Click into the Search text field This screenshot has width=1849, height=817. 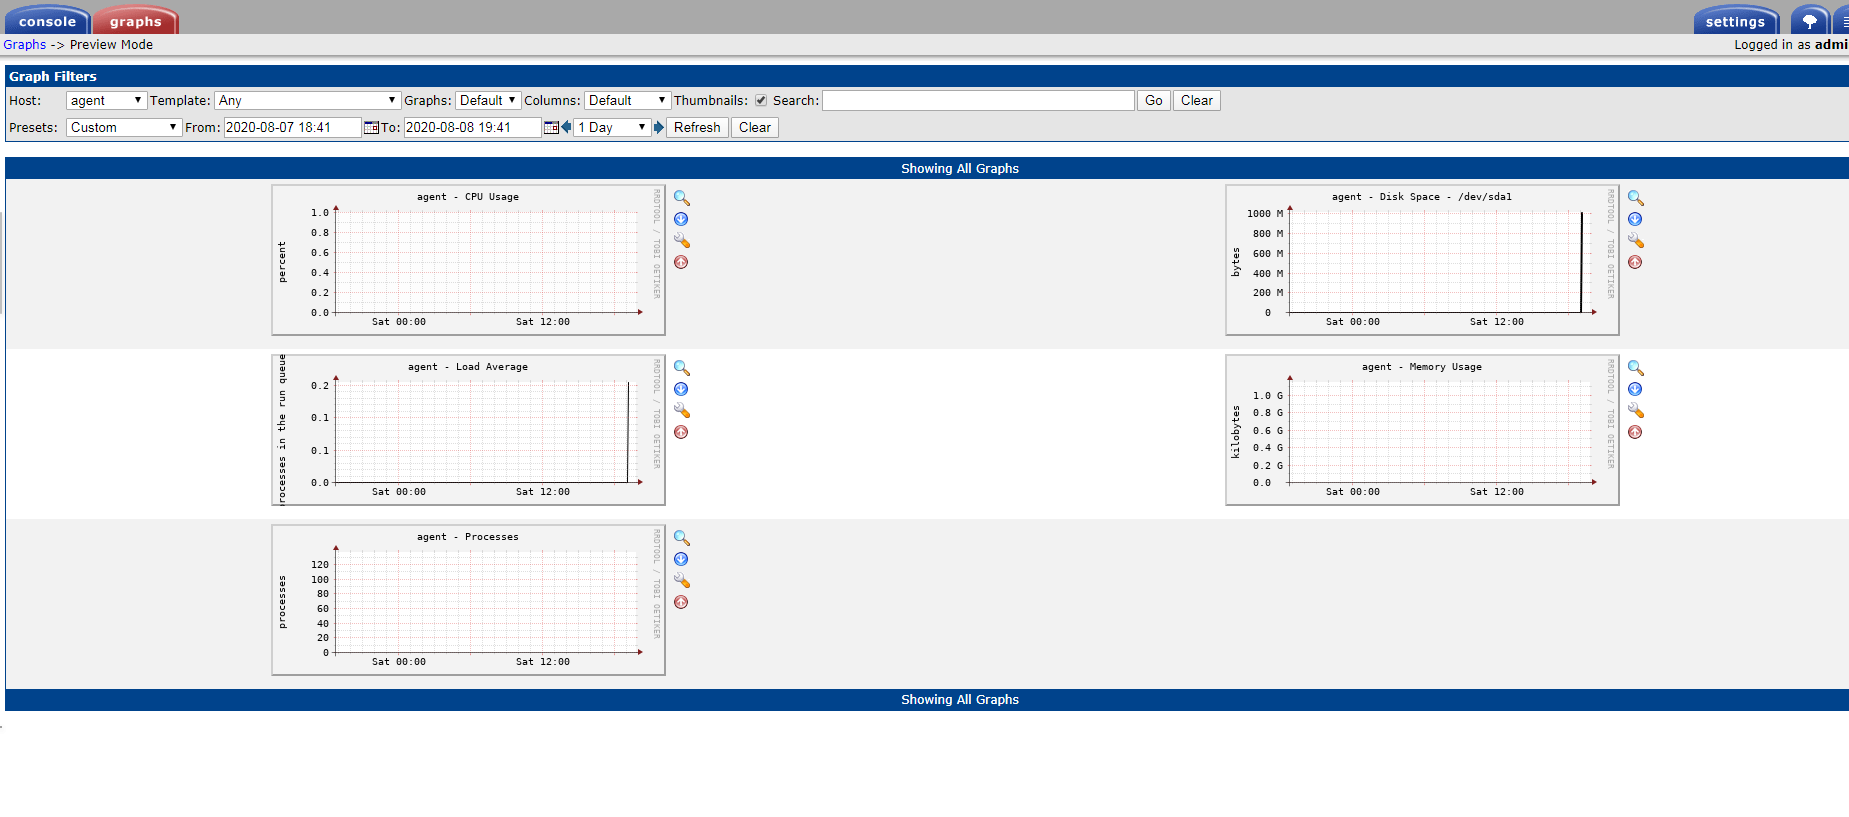click(x=977, y=101)
